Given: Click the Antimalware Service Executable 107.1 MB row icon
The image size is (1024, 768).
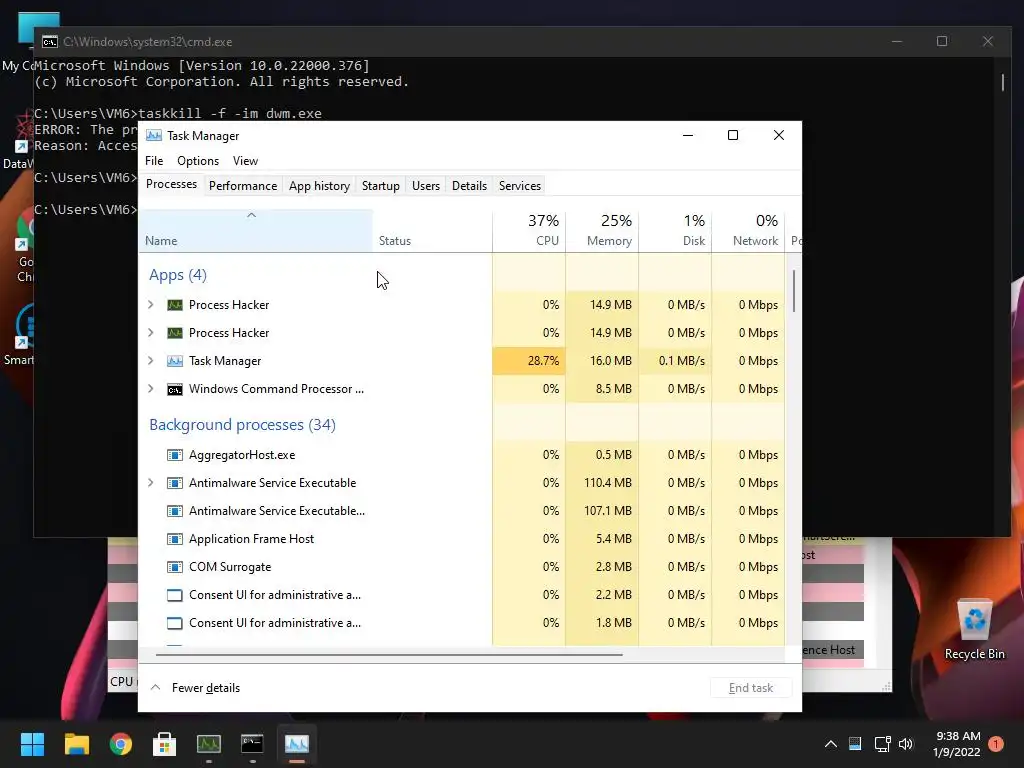Looking at the screenshot, I should [x=174, y=511].
